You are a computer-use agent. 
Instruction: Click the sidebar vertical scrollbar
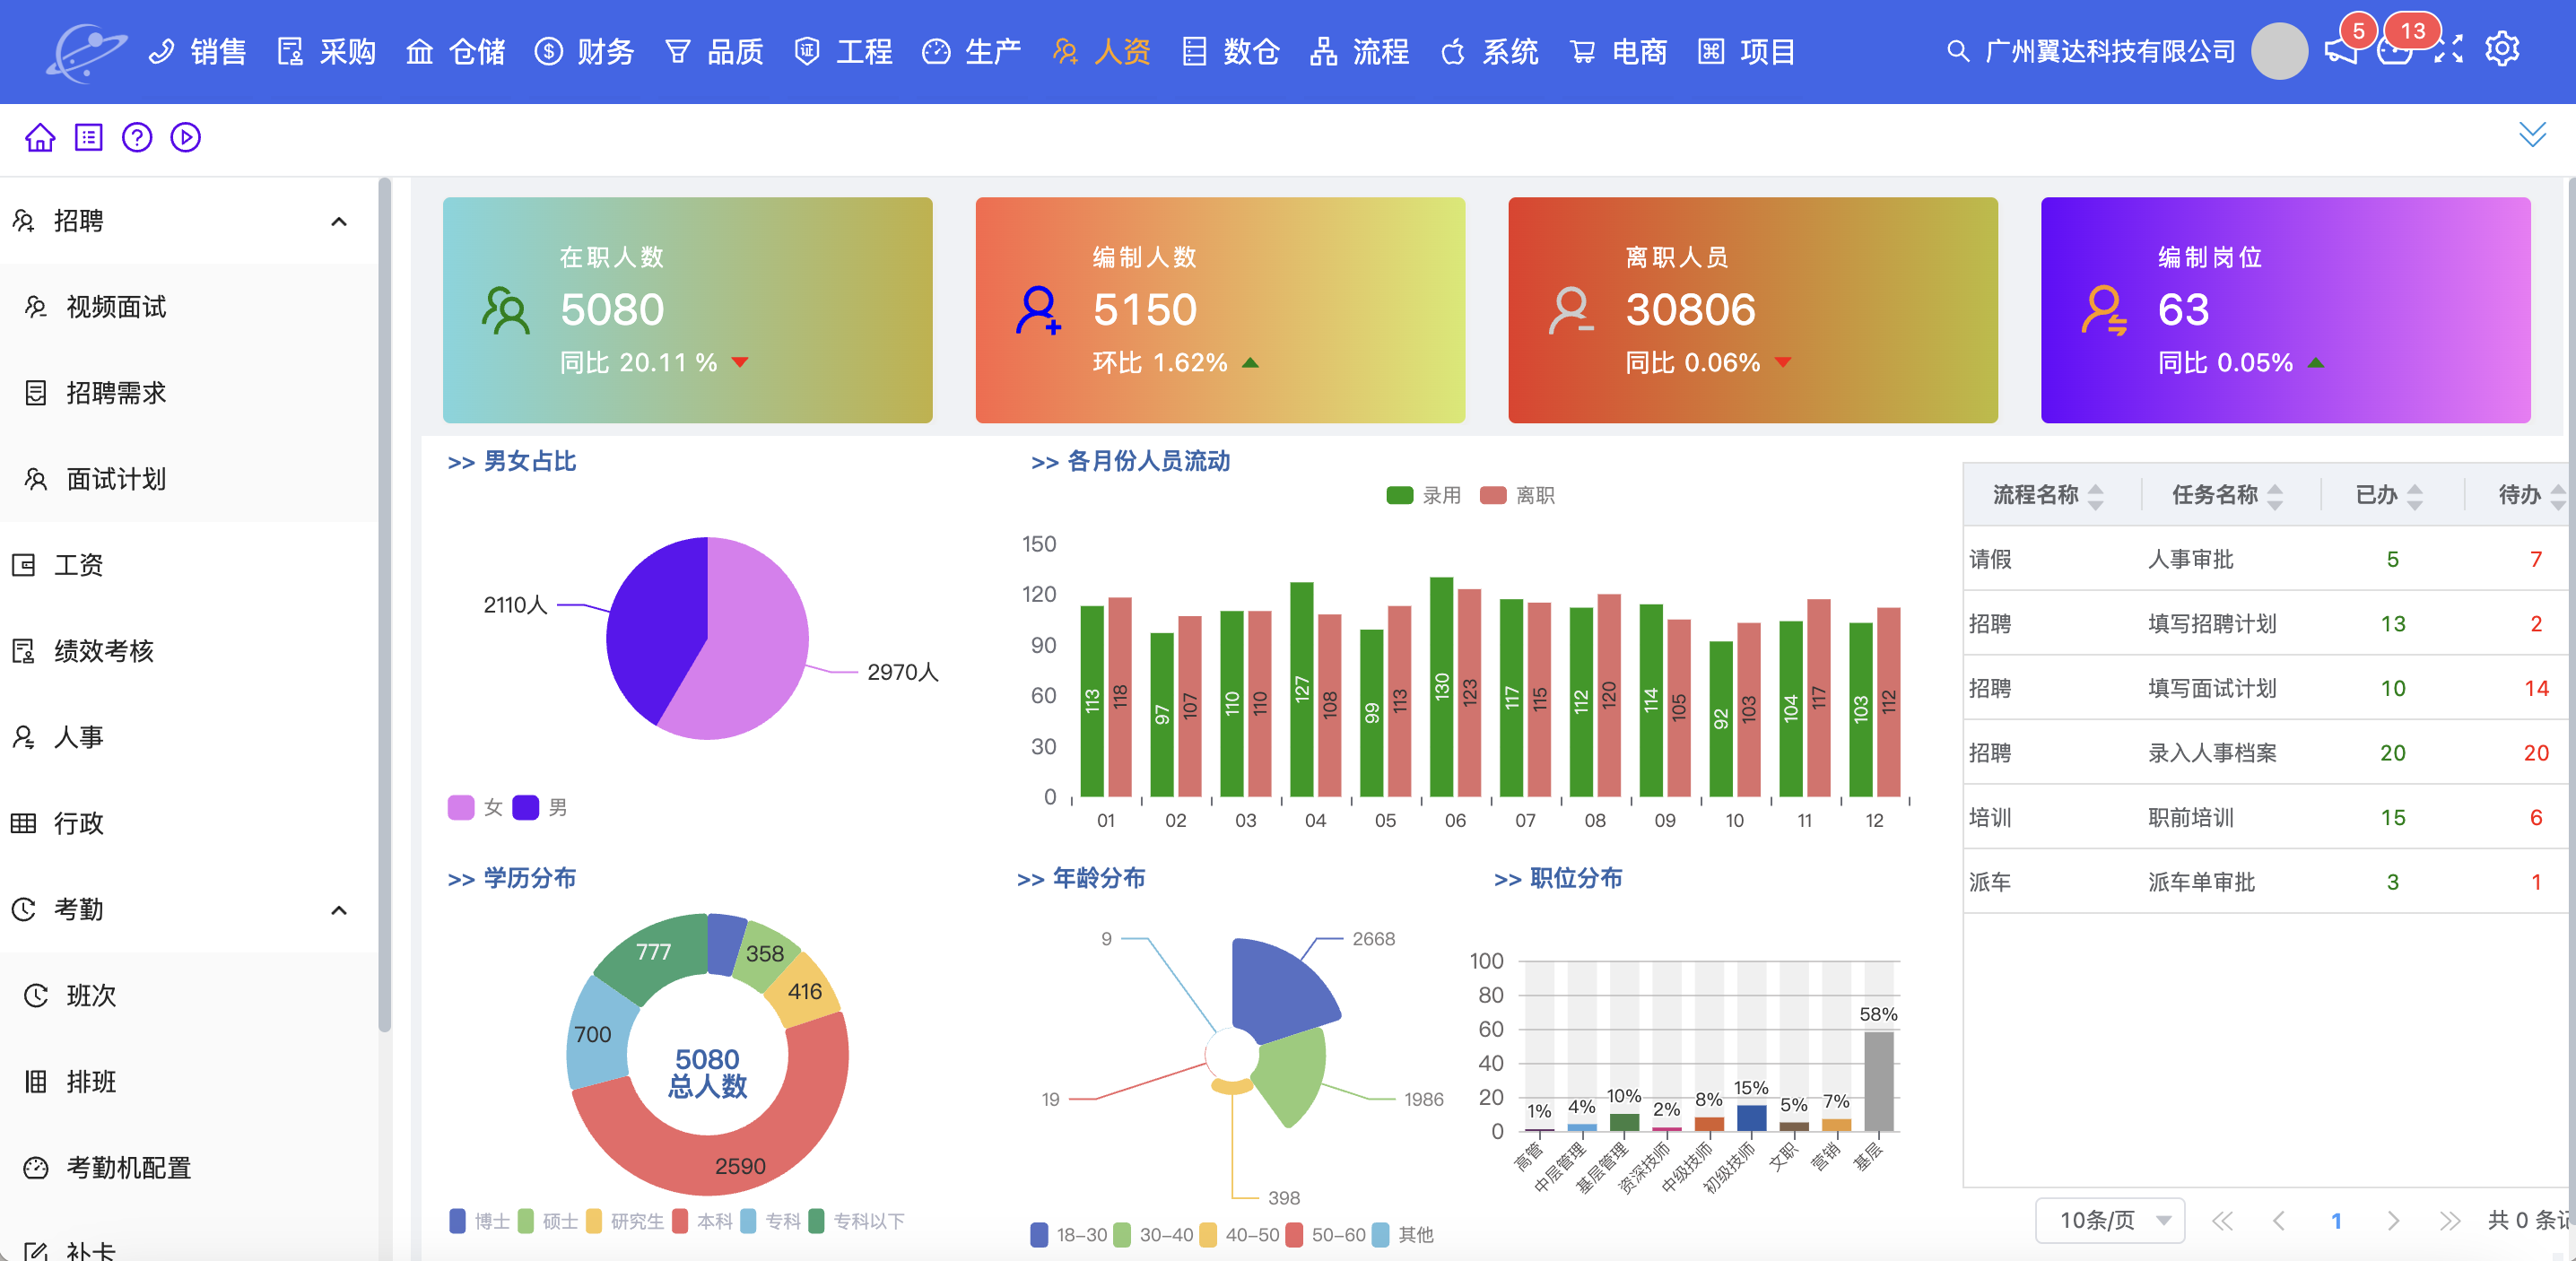pos(384,606)
